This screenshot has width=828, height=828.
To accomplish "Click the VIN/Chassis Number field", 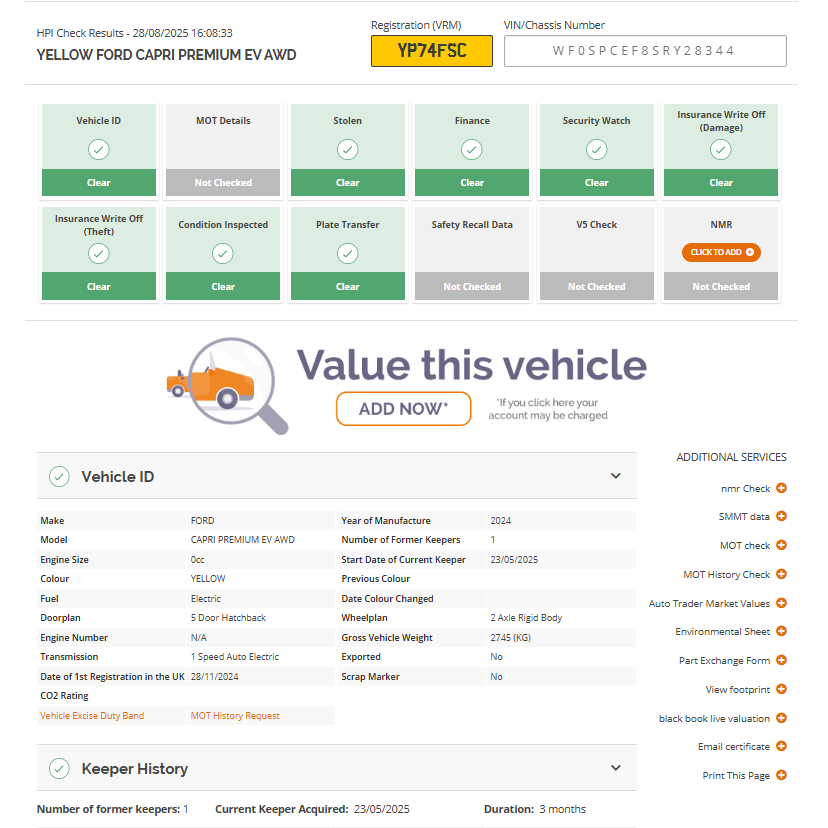I will tap(645, 51).
